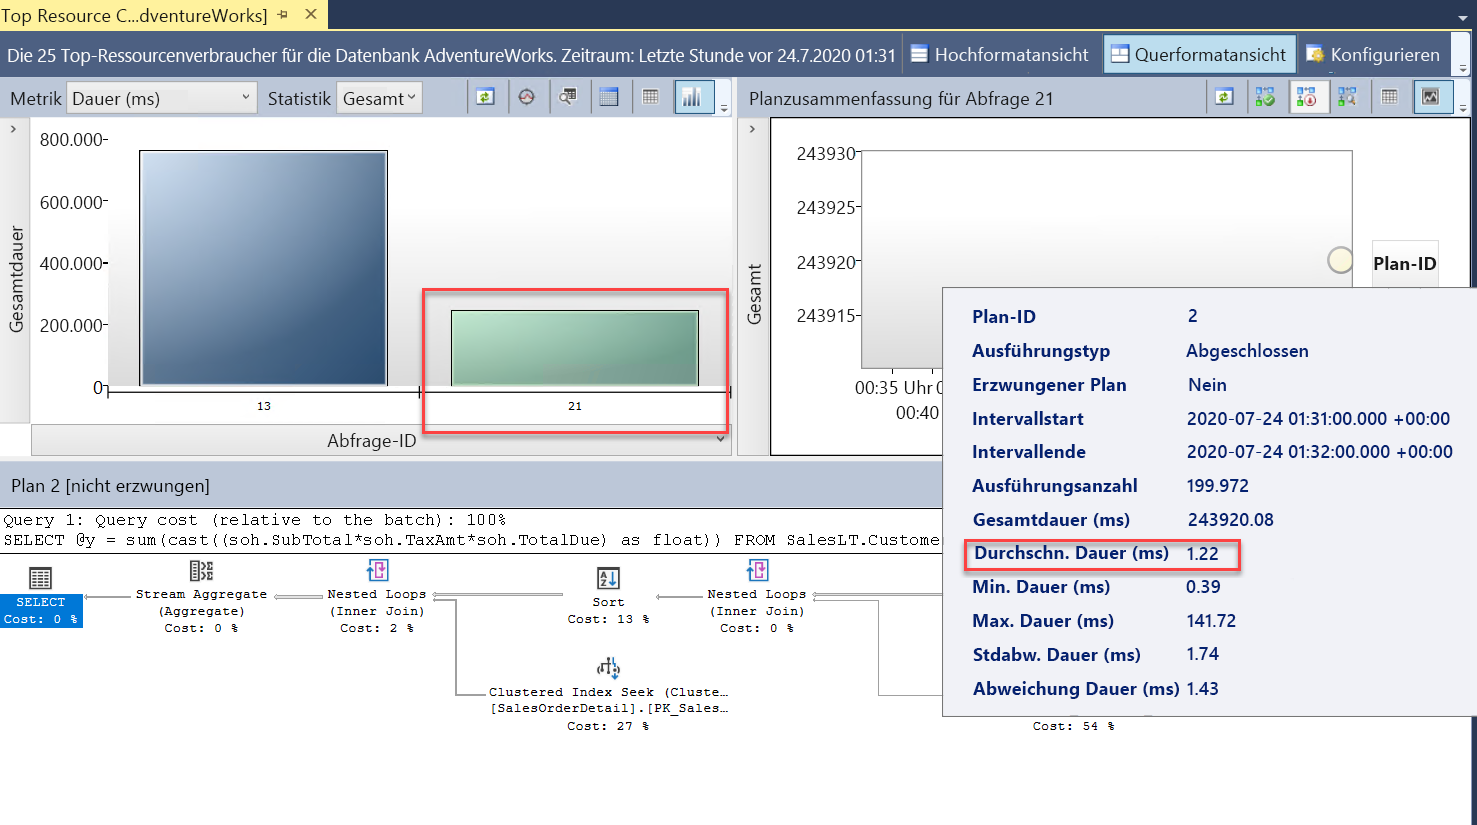Select the green bar for query 21
Image resolution: width=1477 pixels, height=825 pixels.
[x=575, y=348]
